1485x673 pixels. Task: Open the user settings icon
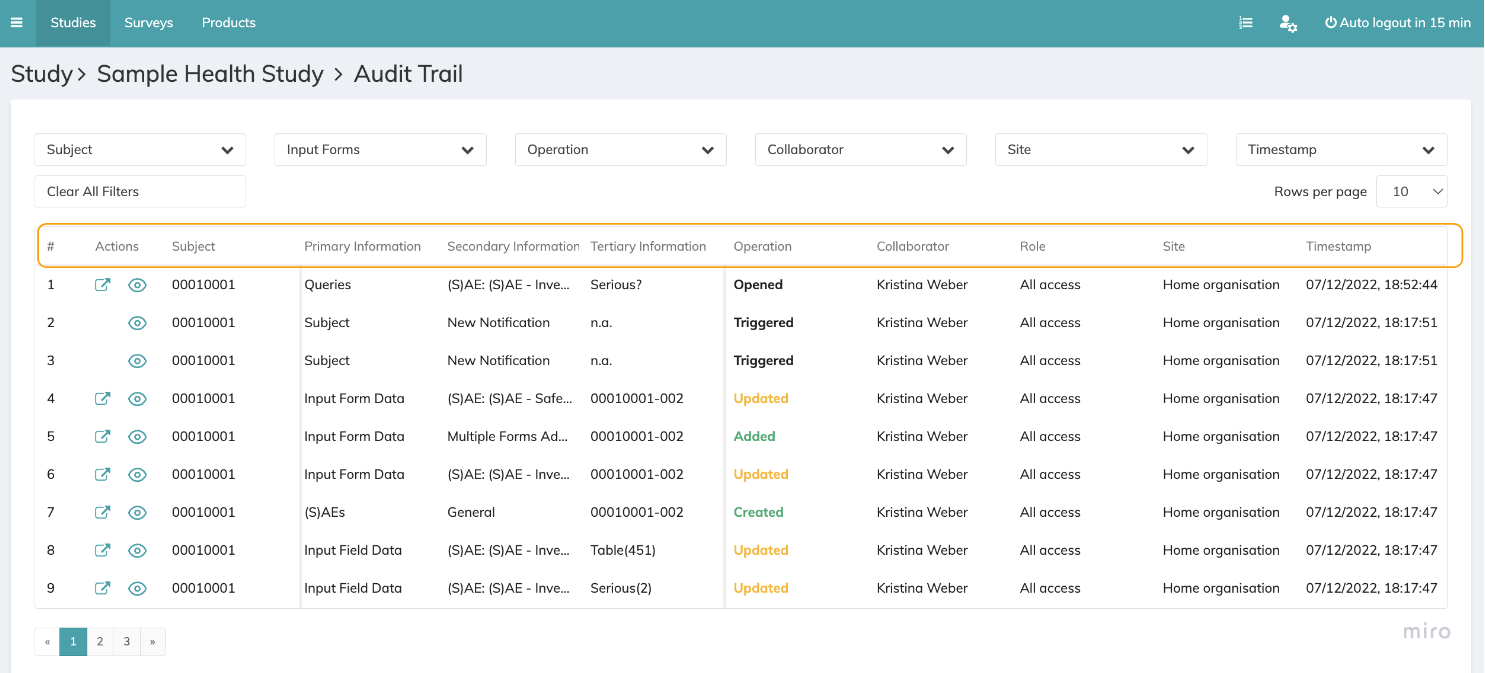tap(1288, 22)
